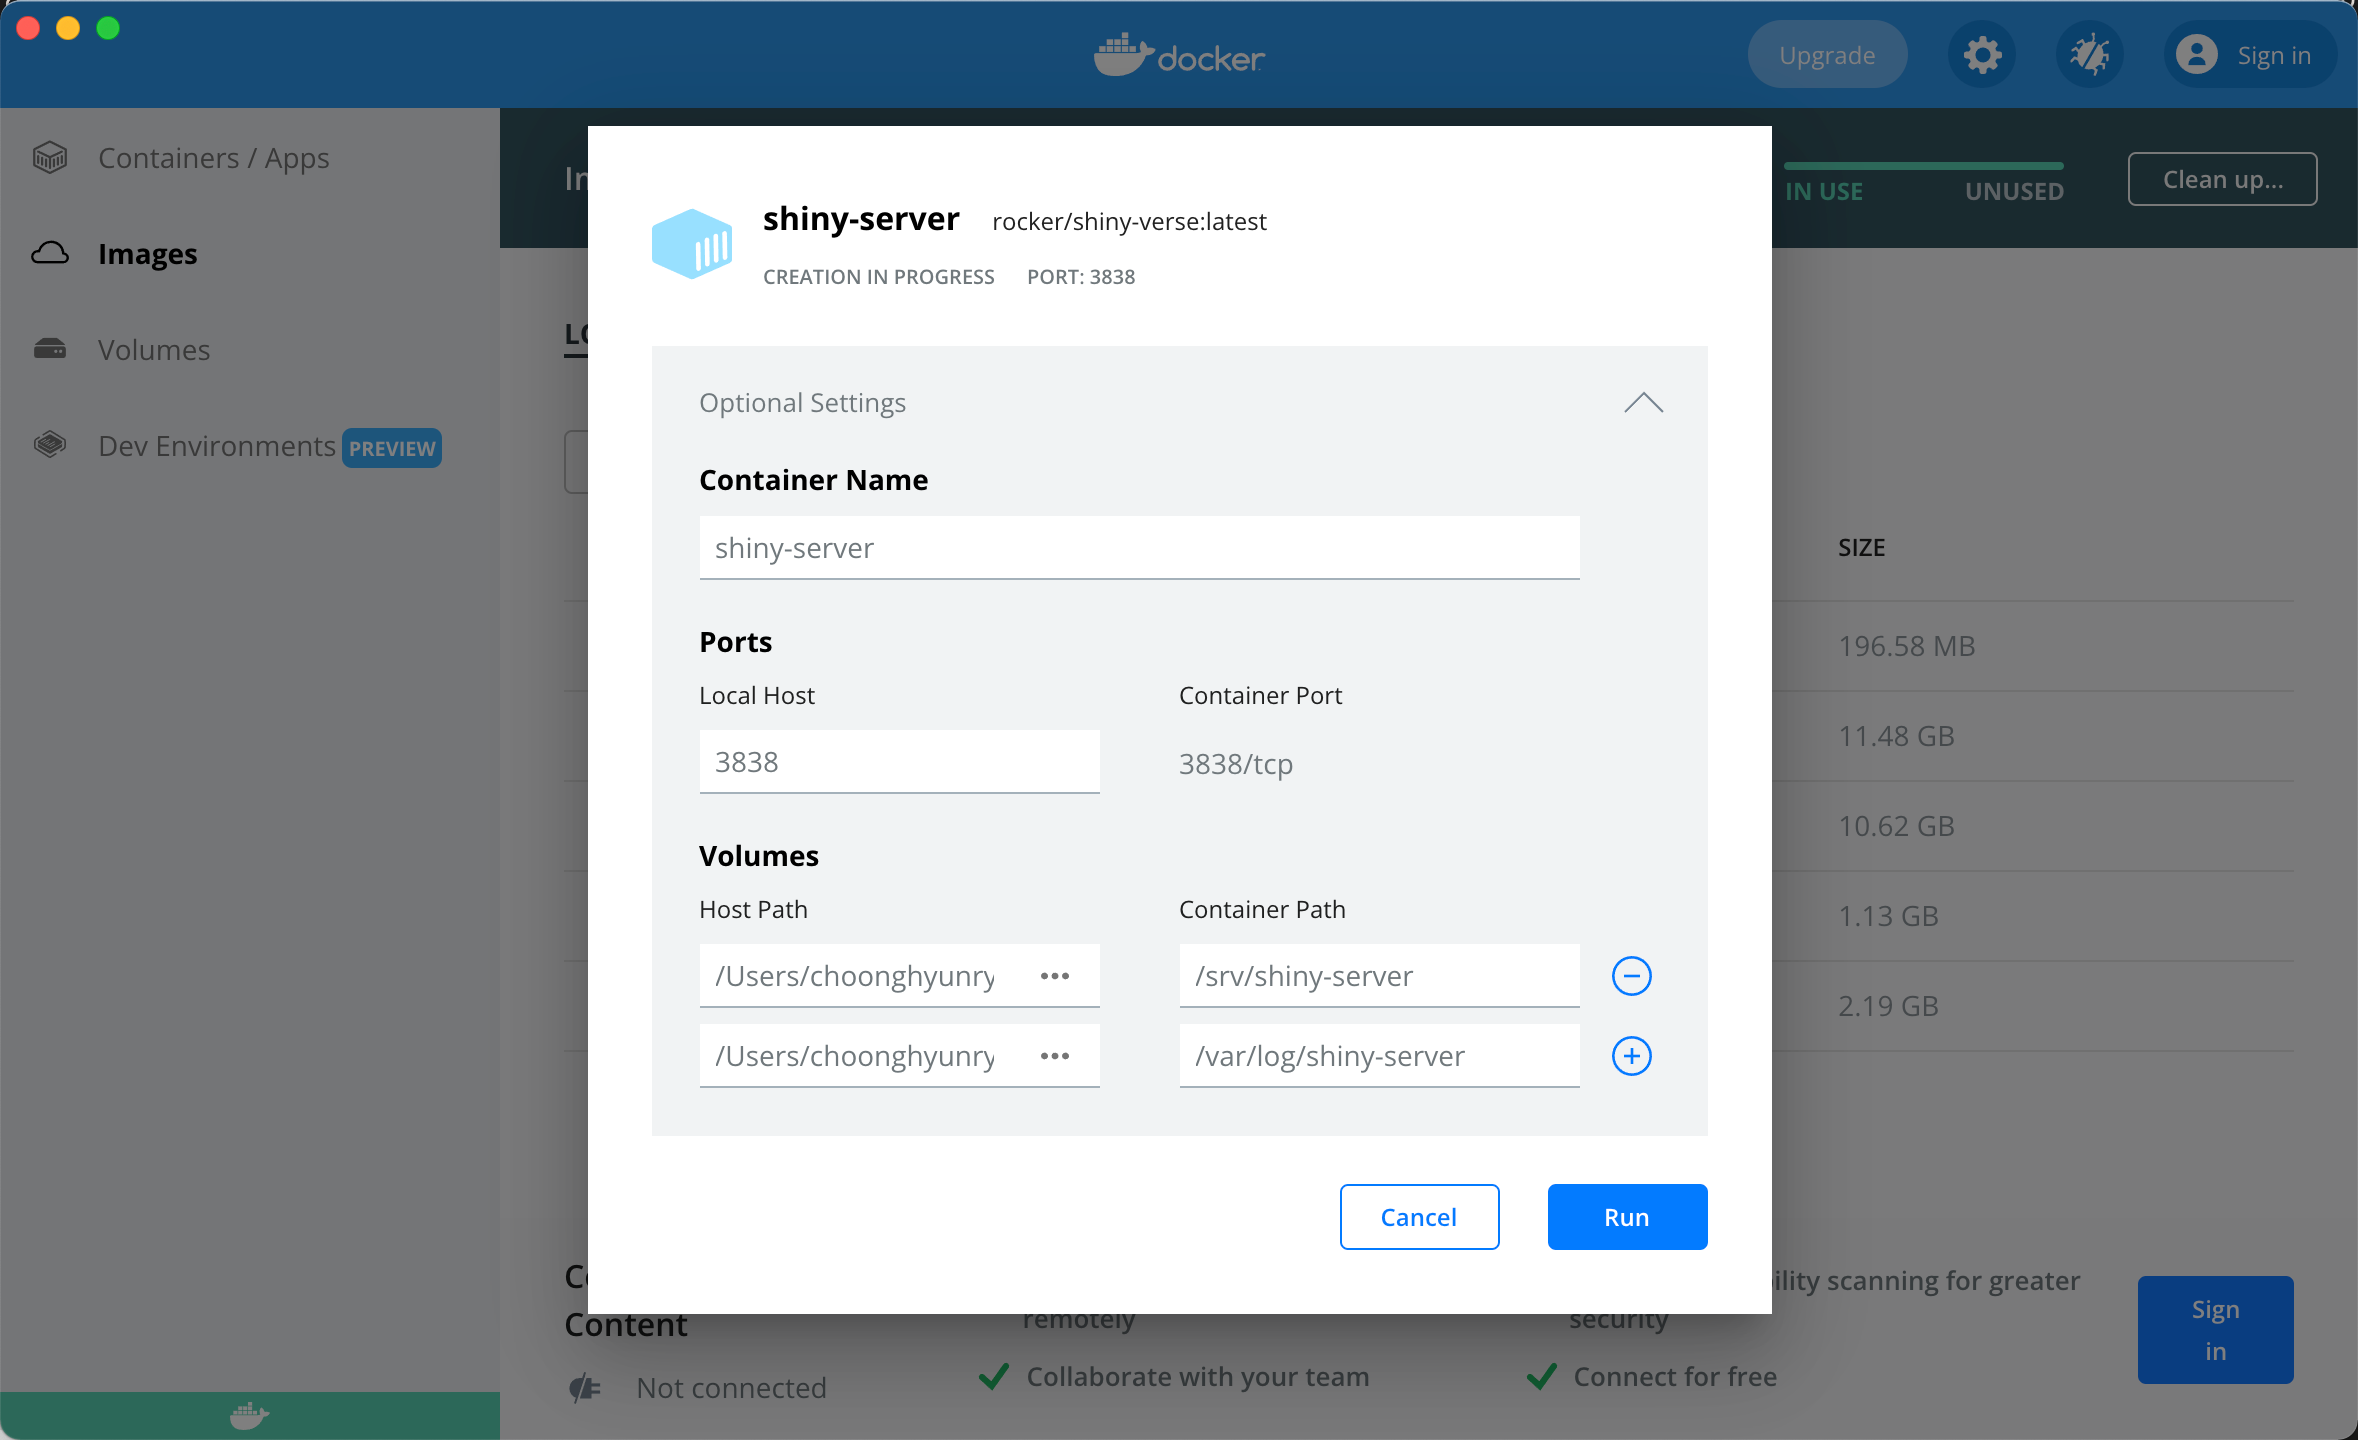Click the 196.58 MB size cell

[x=1906, y=646]
